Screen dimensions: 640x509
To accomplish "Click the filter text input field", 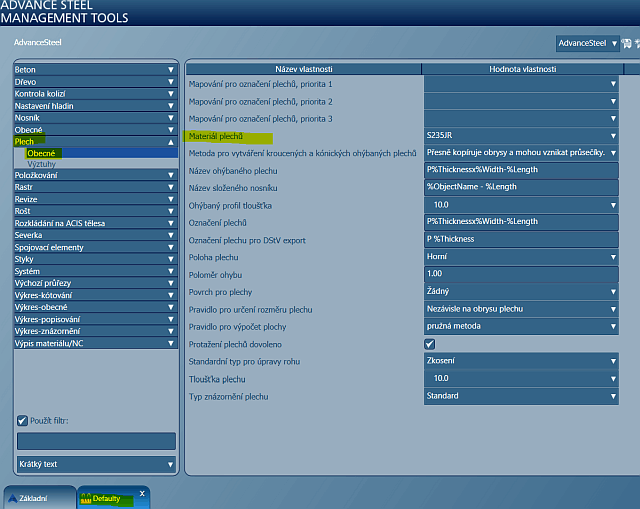I will (x=96, y=441).
